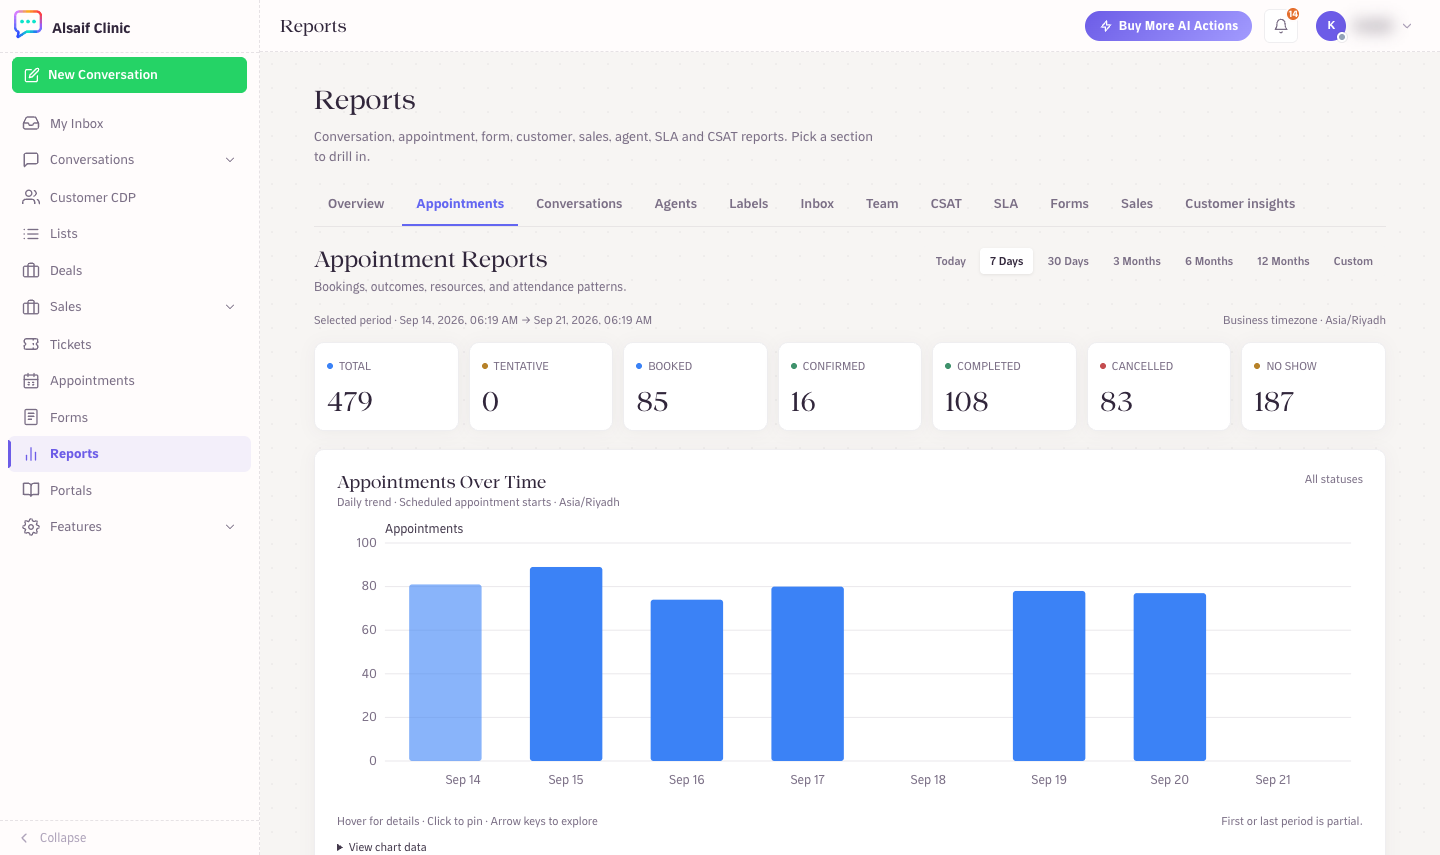
Task: Switch period to 3 Months
Action: [1137, 261]
